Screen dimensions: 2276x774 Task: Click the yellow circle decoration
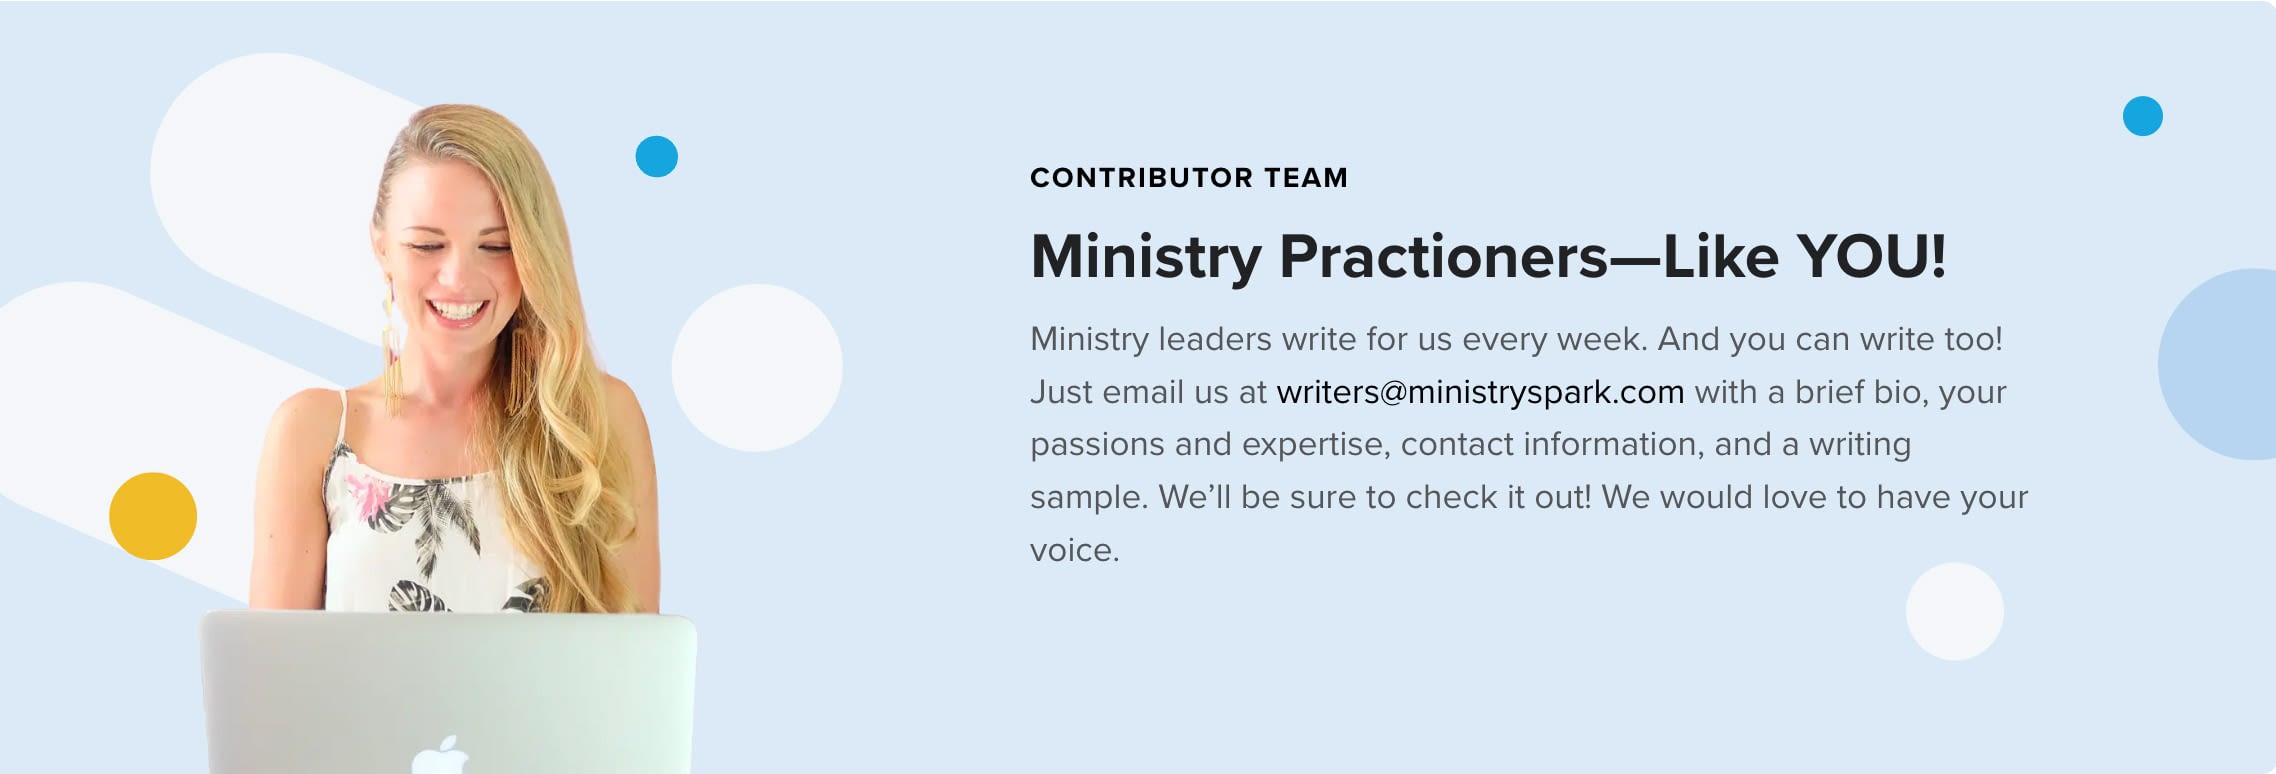[x=153, y=516]
